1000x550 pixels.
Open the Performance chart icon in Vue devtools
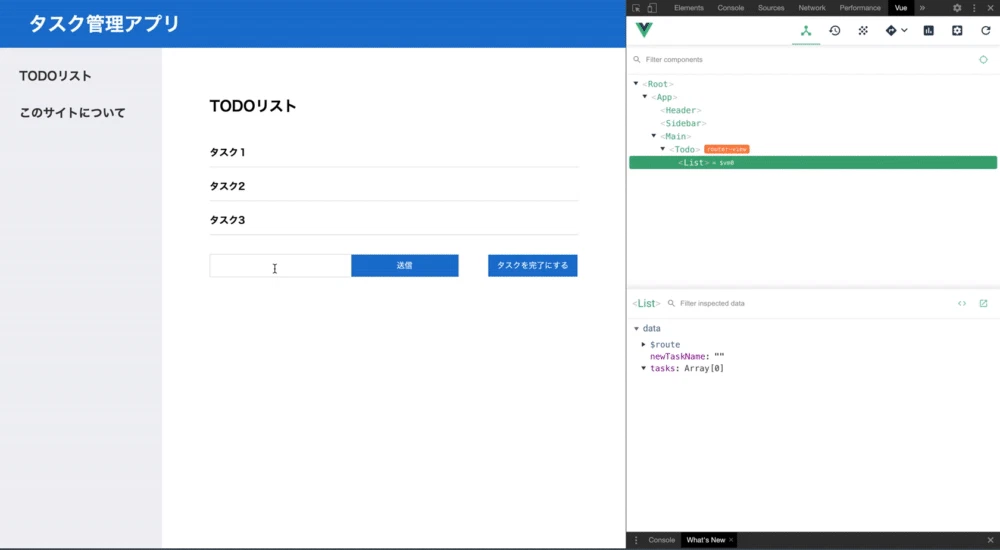929,31
